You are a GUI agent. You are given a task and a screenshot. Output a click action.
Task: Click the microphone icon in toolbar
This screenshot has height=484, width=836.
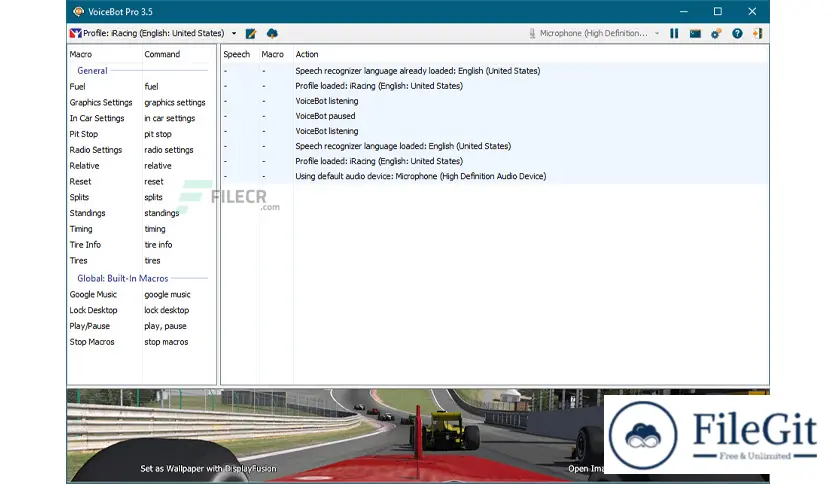(532, 34)
